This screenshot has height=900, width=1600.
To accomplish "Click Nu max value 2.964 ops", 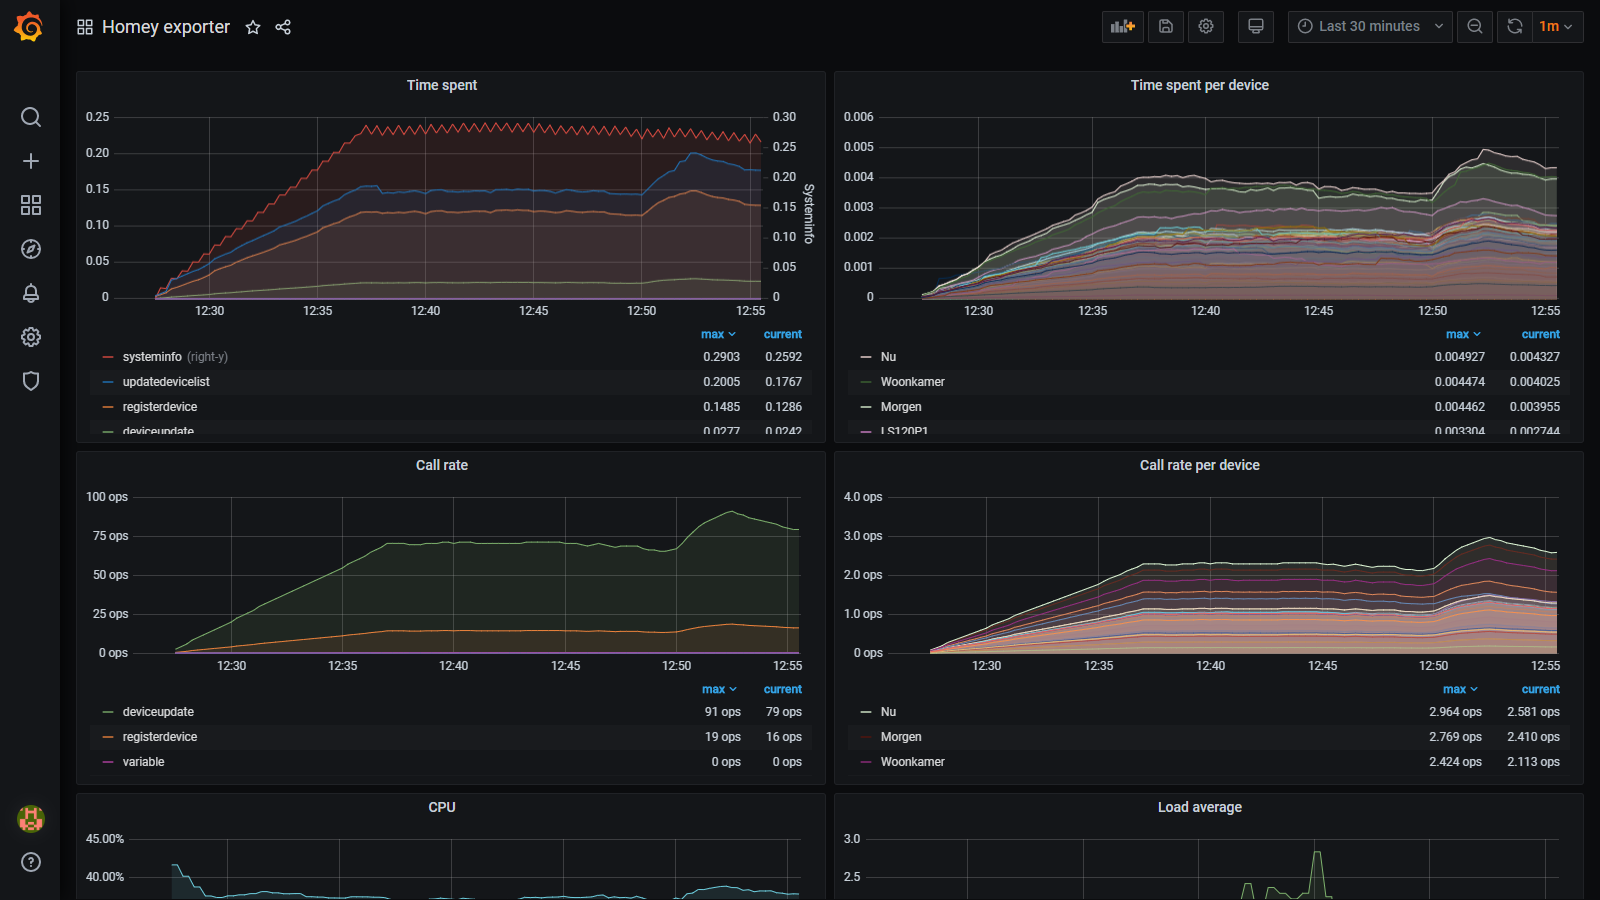I will (x=1456, y=712).
